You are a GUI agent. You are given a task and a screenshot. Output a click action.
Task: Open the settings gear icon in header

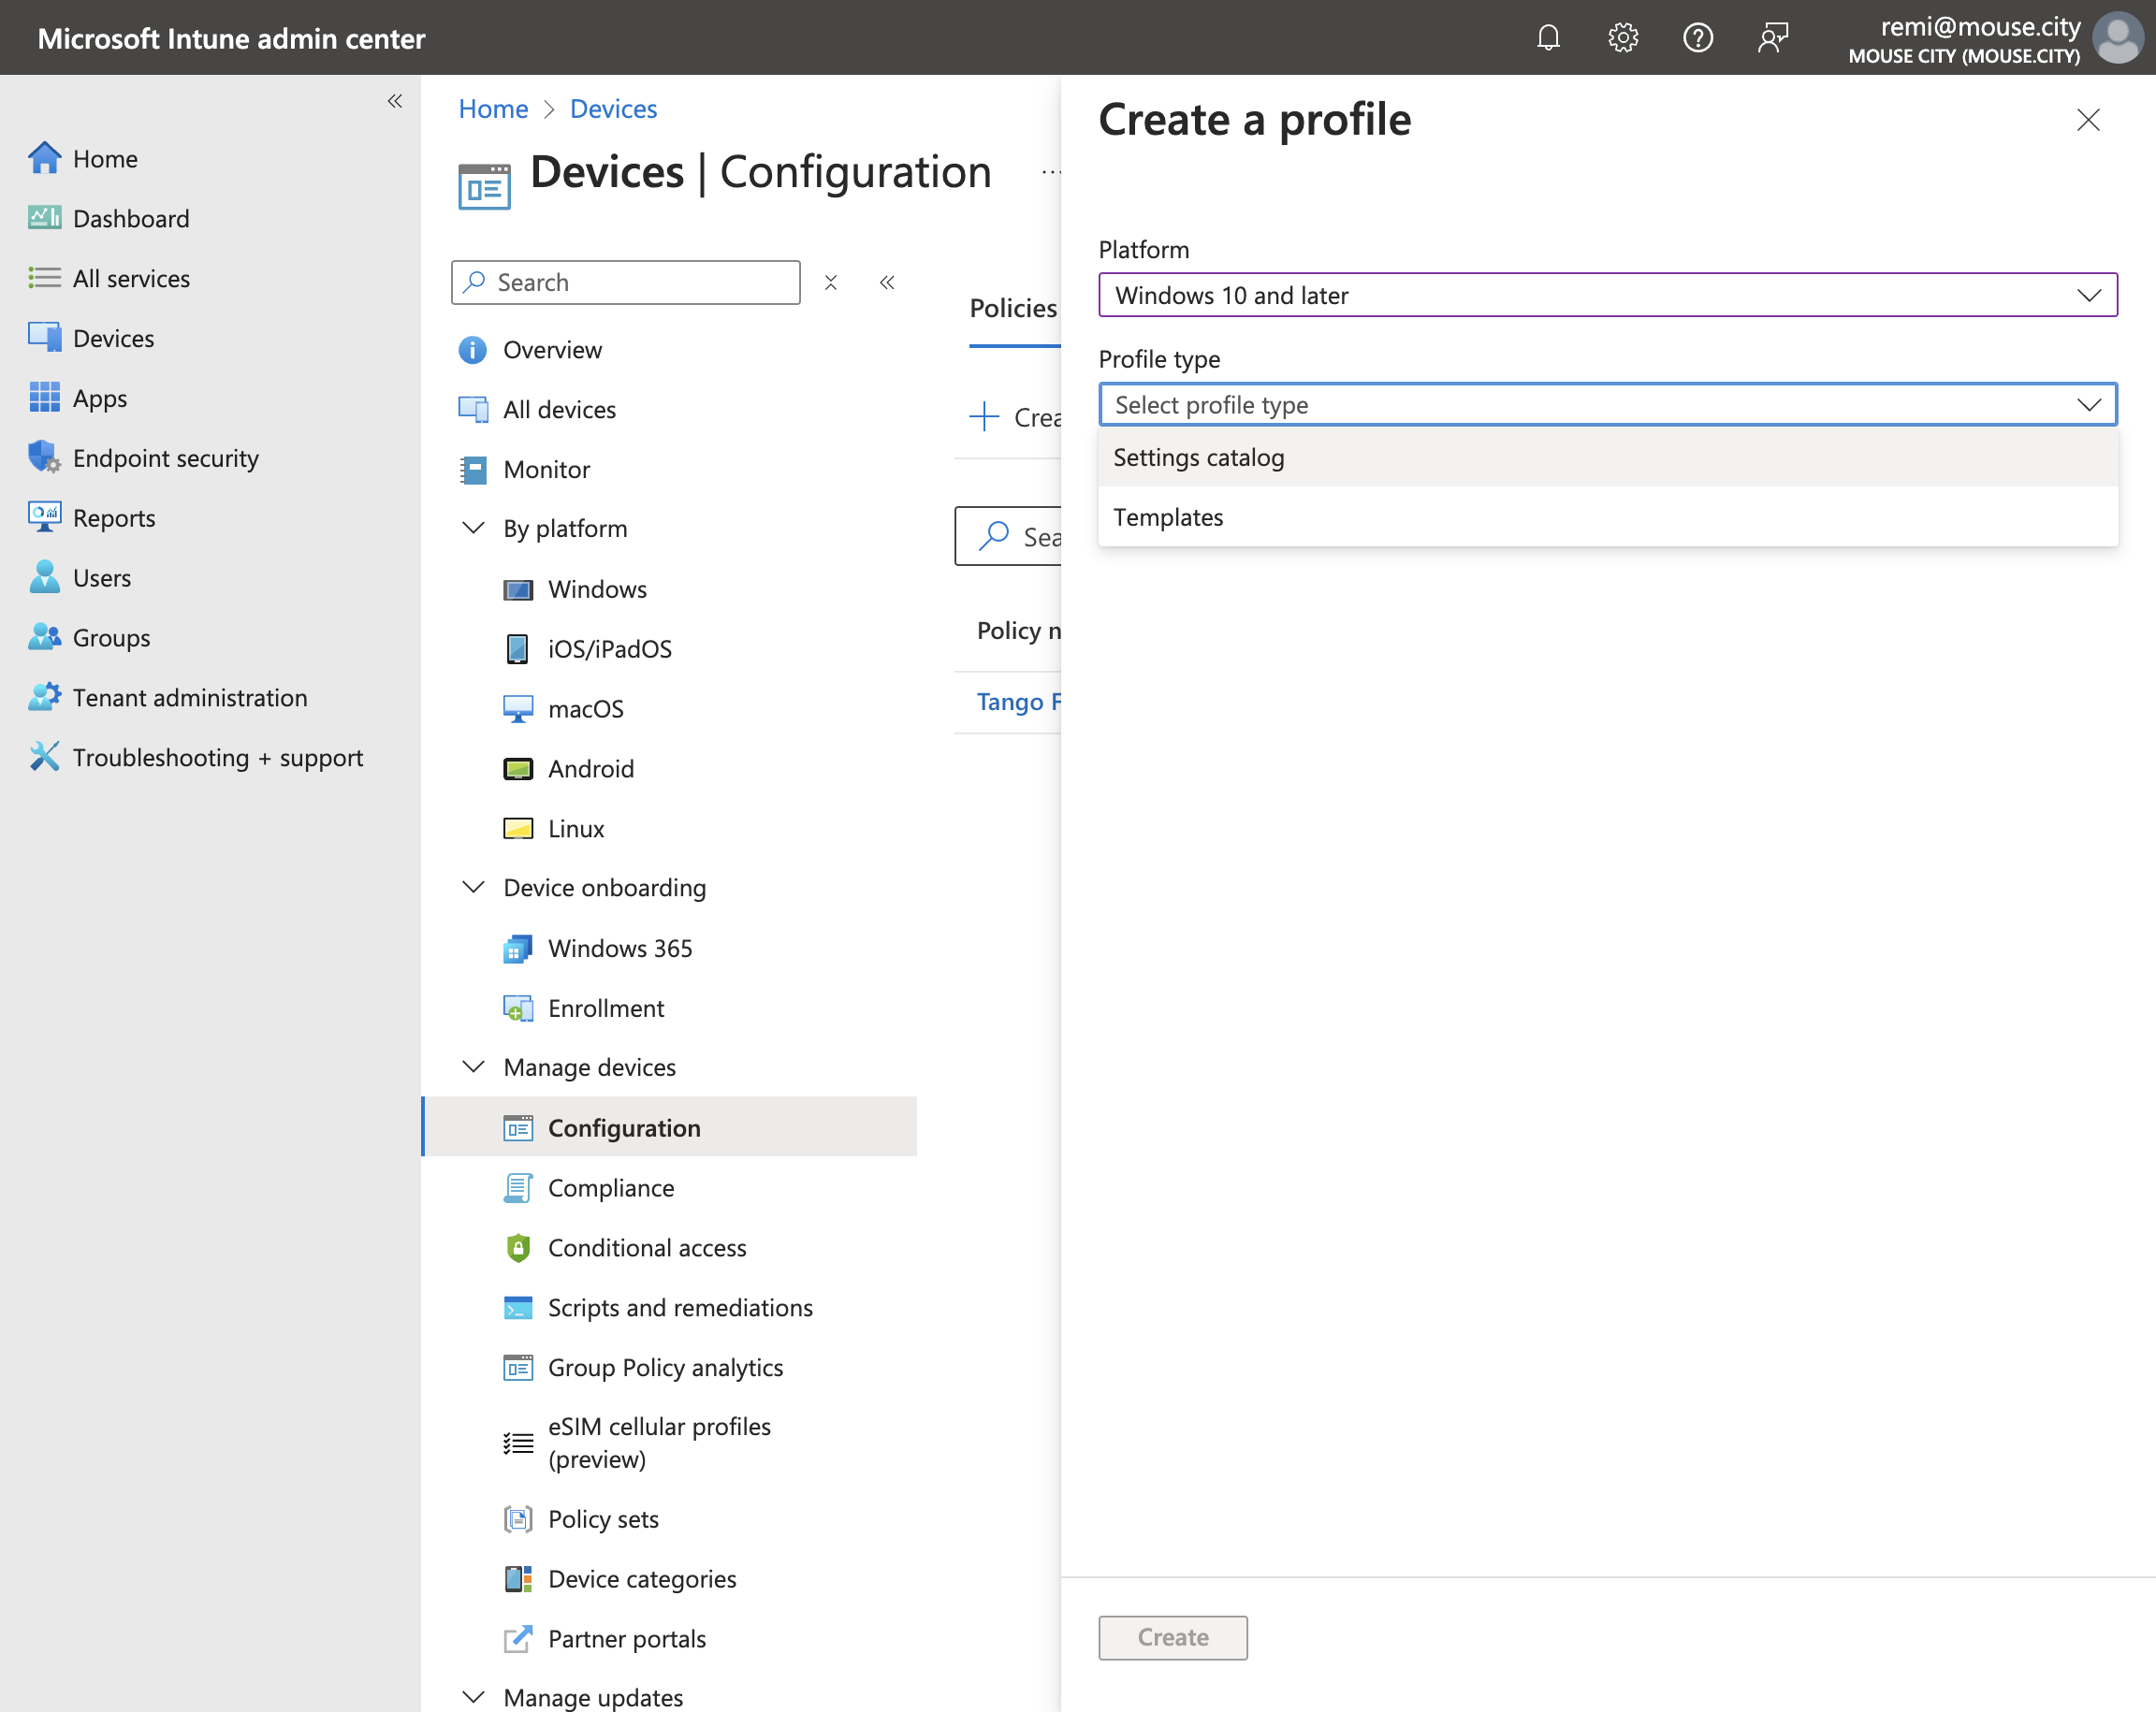click(x=1622, y=38)
